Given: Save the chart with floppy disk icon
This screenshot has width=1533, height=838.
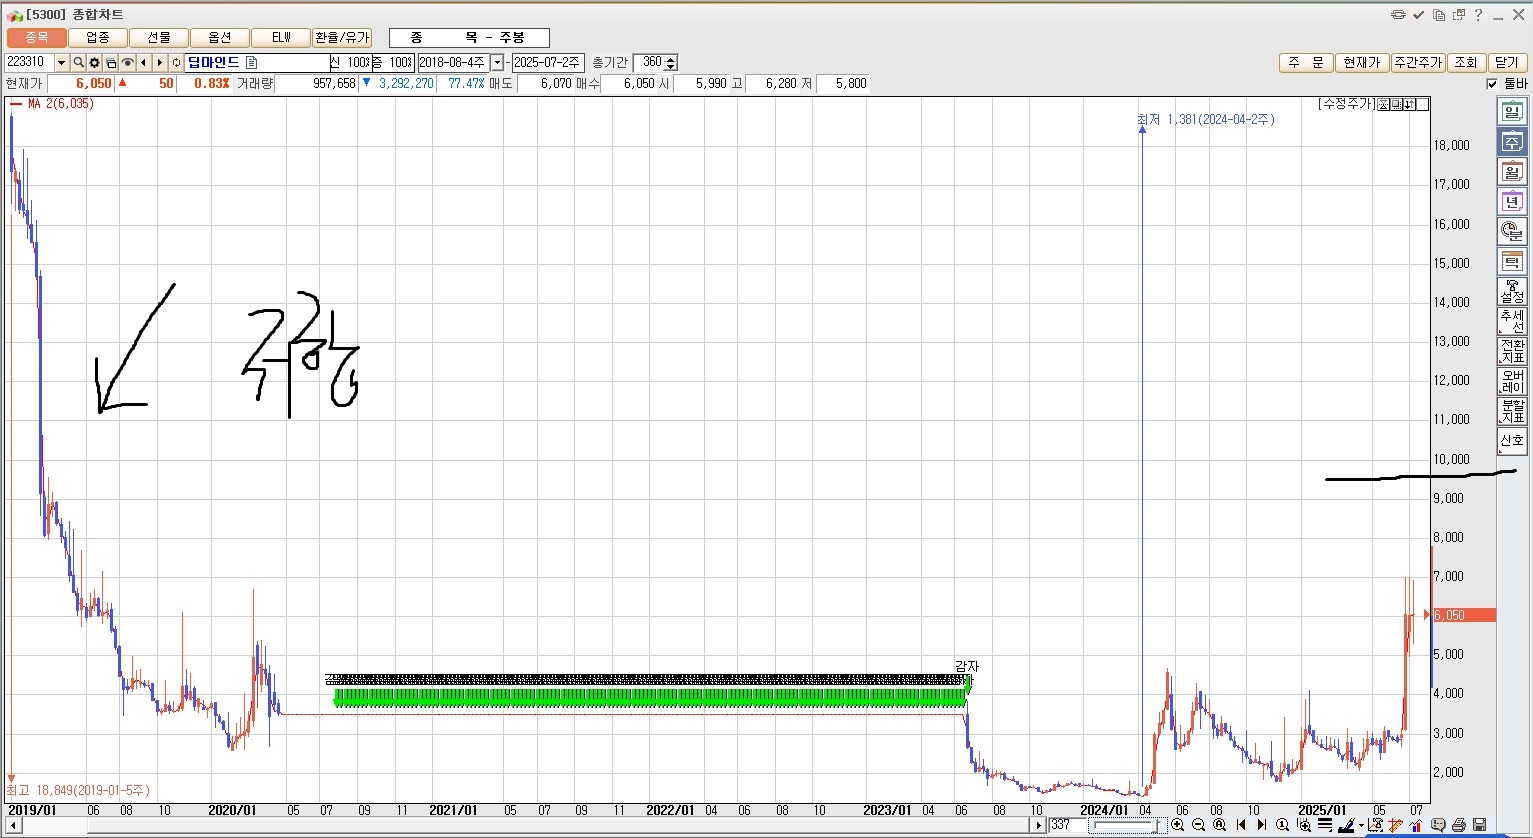Looking at the screenshot, I should click(1479, 825).
